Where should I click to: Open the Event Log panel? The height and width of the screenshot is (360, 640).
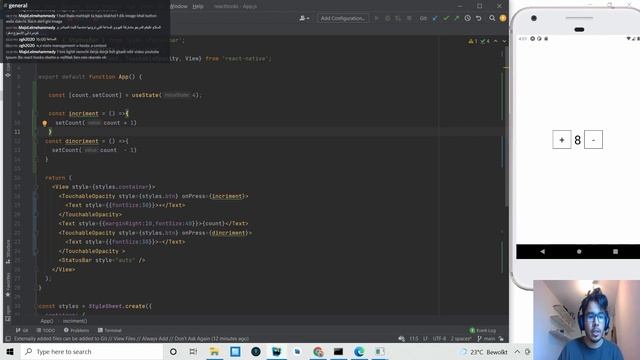point(483,330)
